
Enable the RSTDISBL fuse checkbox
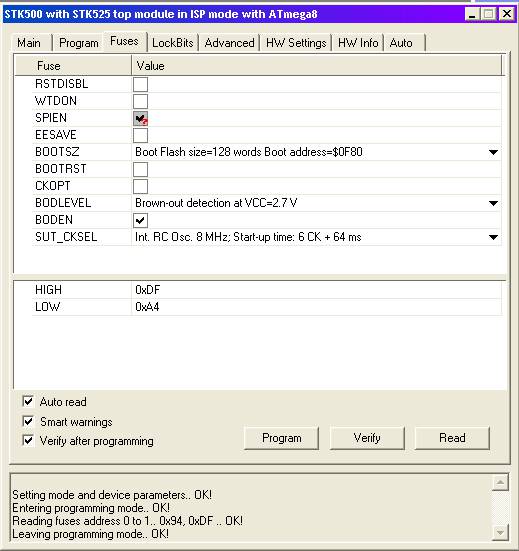(x=140, y=84)
